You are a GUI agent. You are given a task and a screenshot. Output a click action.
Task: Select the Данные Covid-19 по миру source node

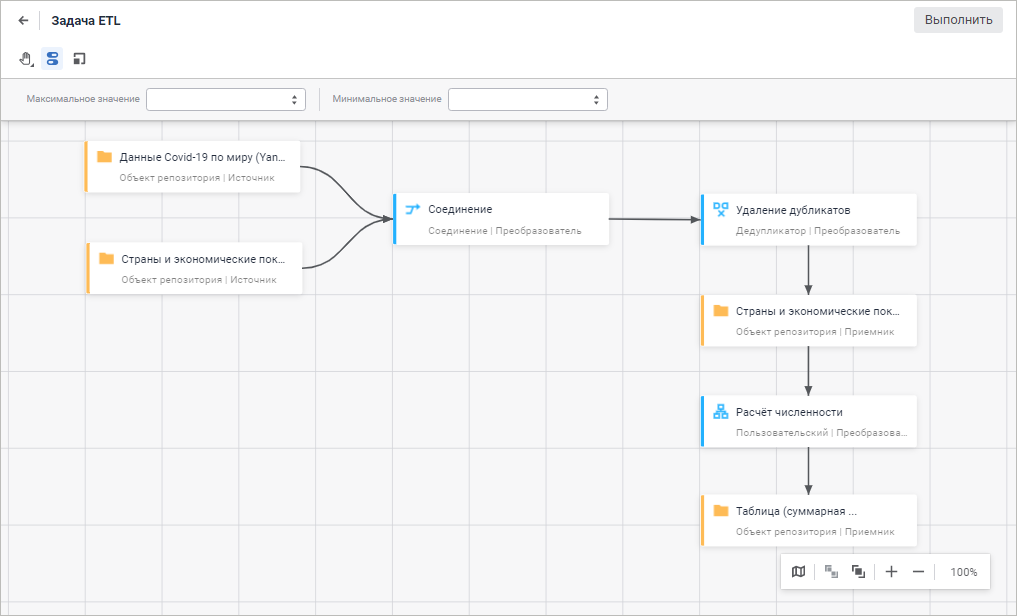[x=194, y=166]
